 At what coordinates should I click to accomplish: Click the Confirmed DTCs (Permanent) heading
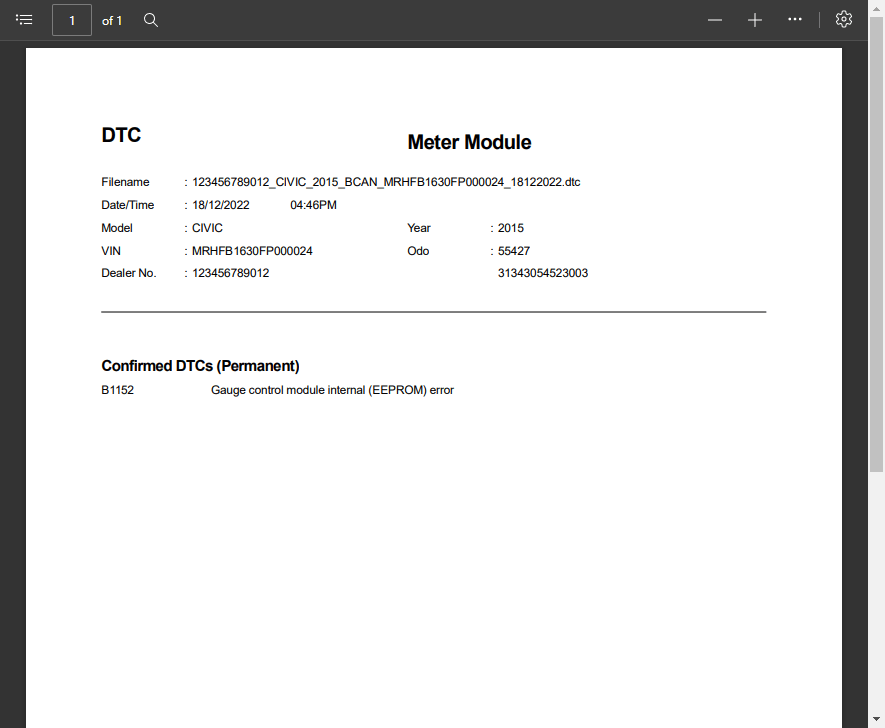[200, 366]
